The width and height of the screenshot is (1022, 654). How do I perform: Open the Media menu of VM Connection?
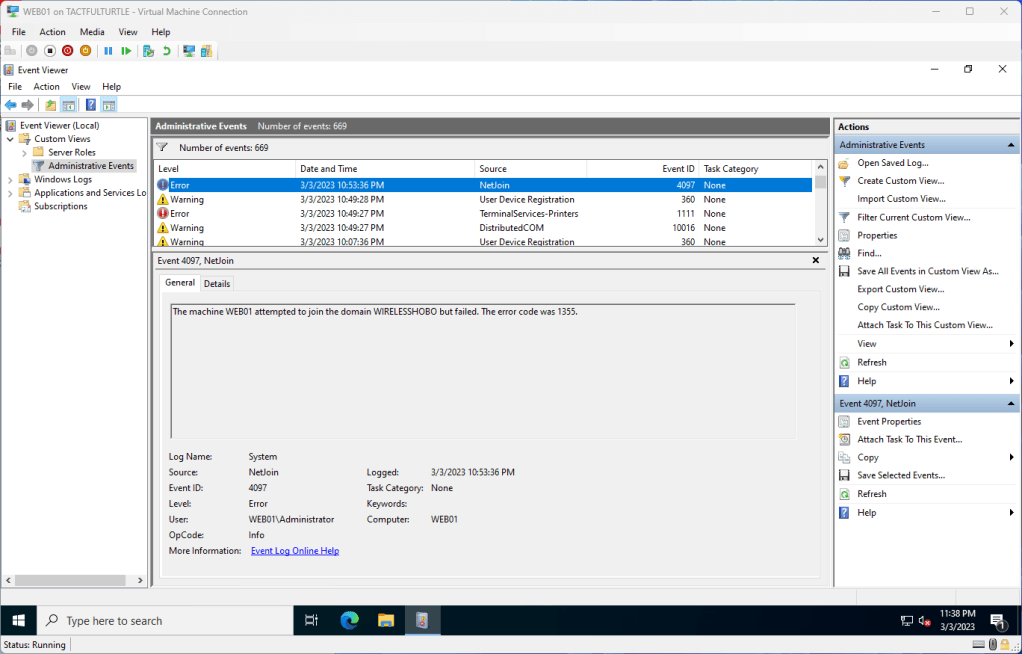coord(92,32)
